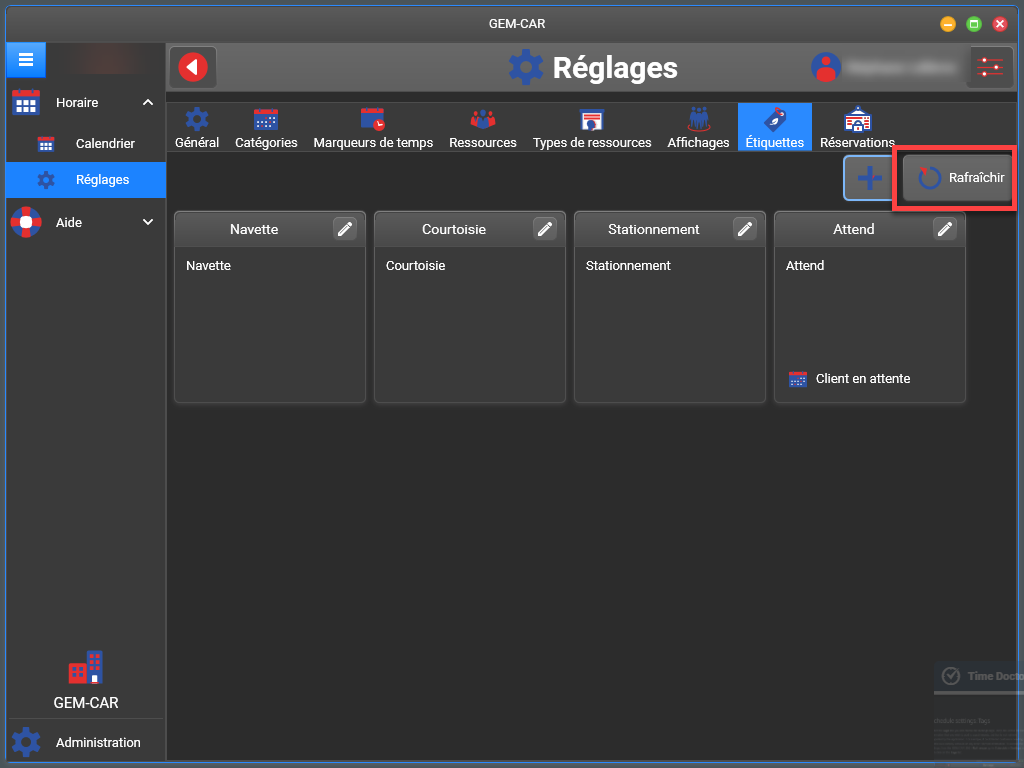Open the sliders settings icon at top right
The height and width of the screenshot is (768, 1024).
(990, 67)
